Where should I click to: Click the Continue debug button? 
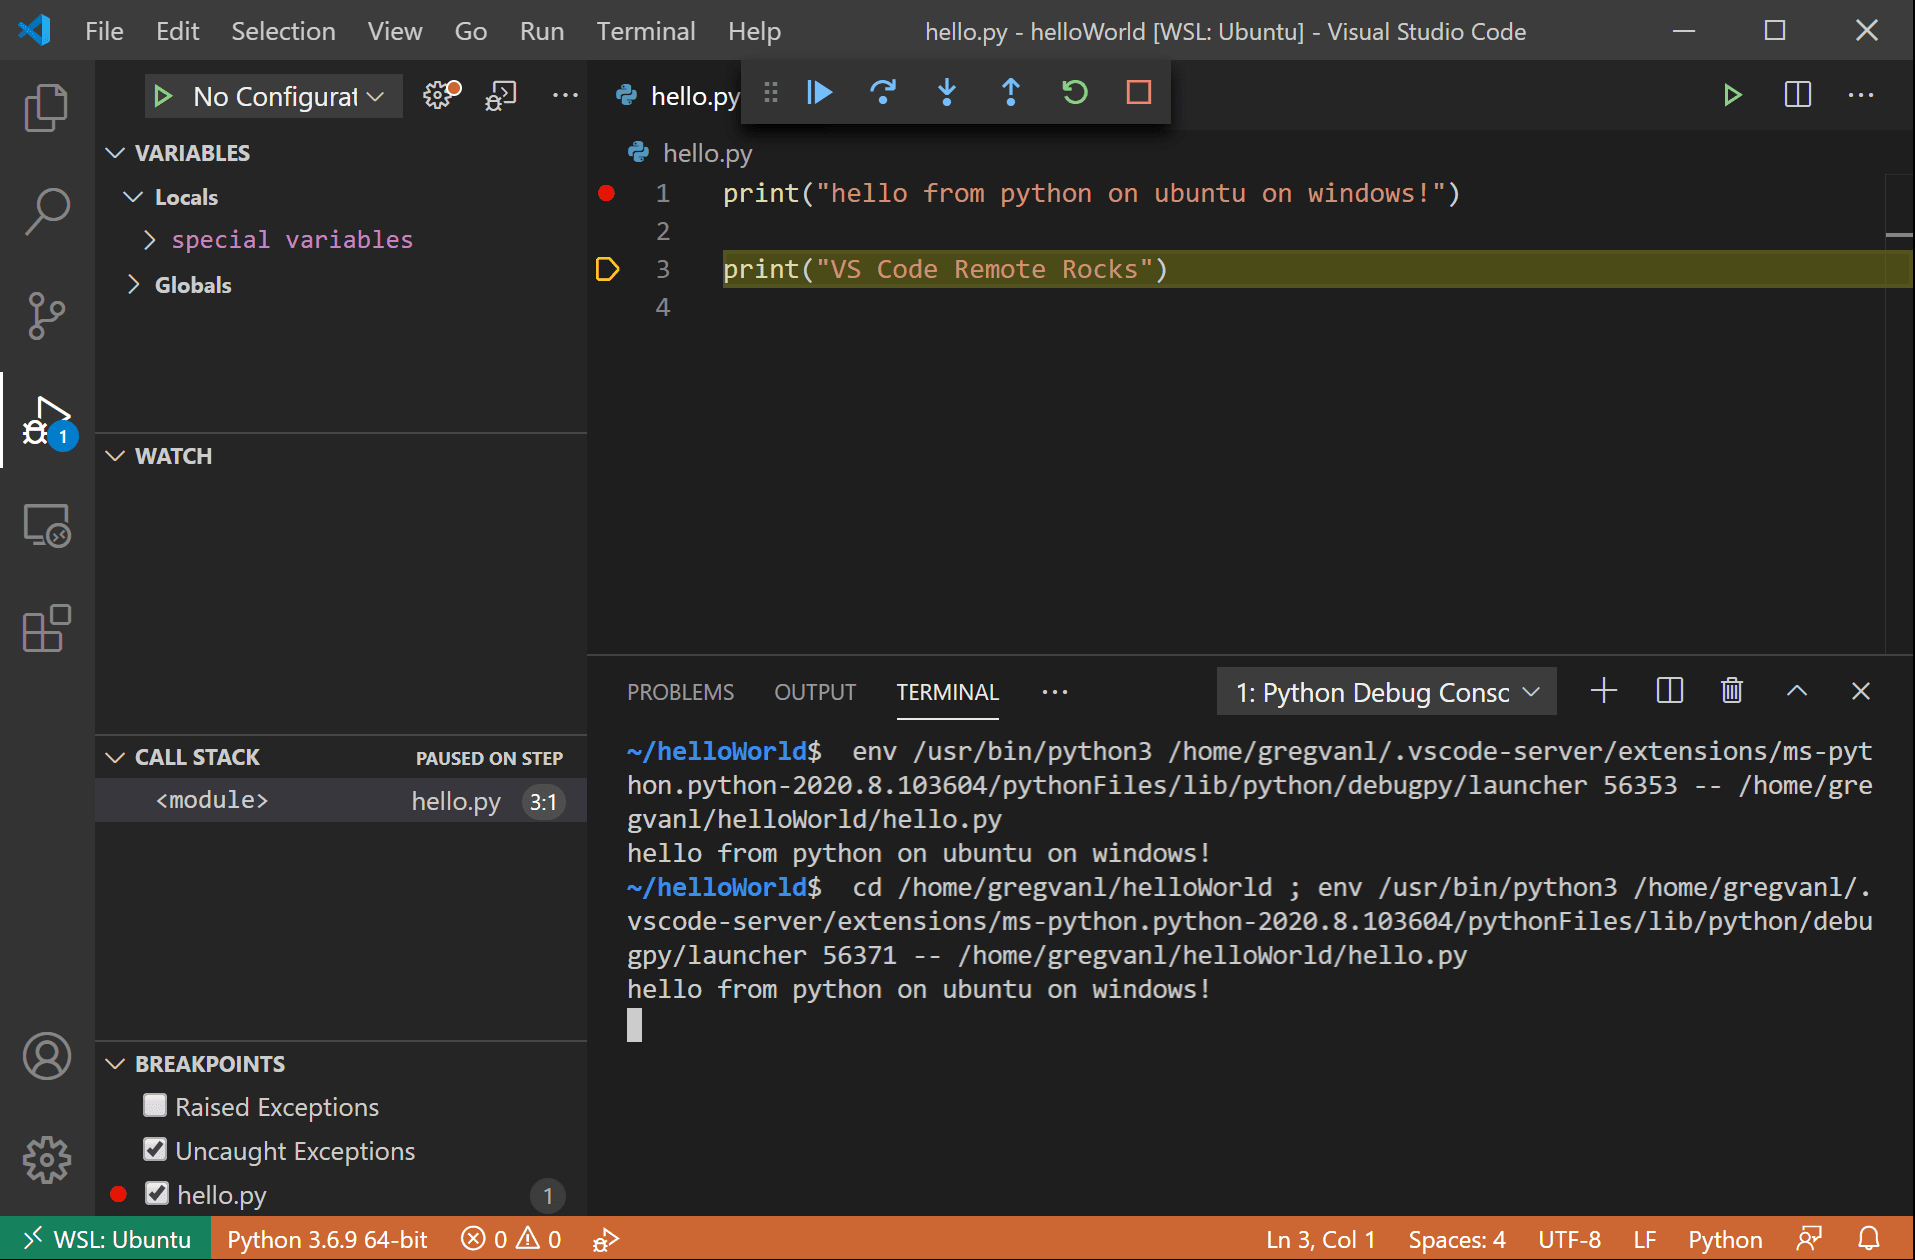click(819, 92)
